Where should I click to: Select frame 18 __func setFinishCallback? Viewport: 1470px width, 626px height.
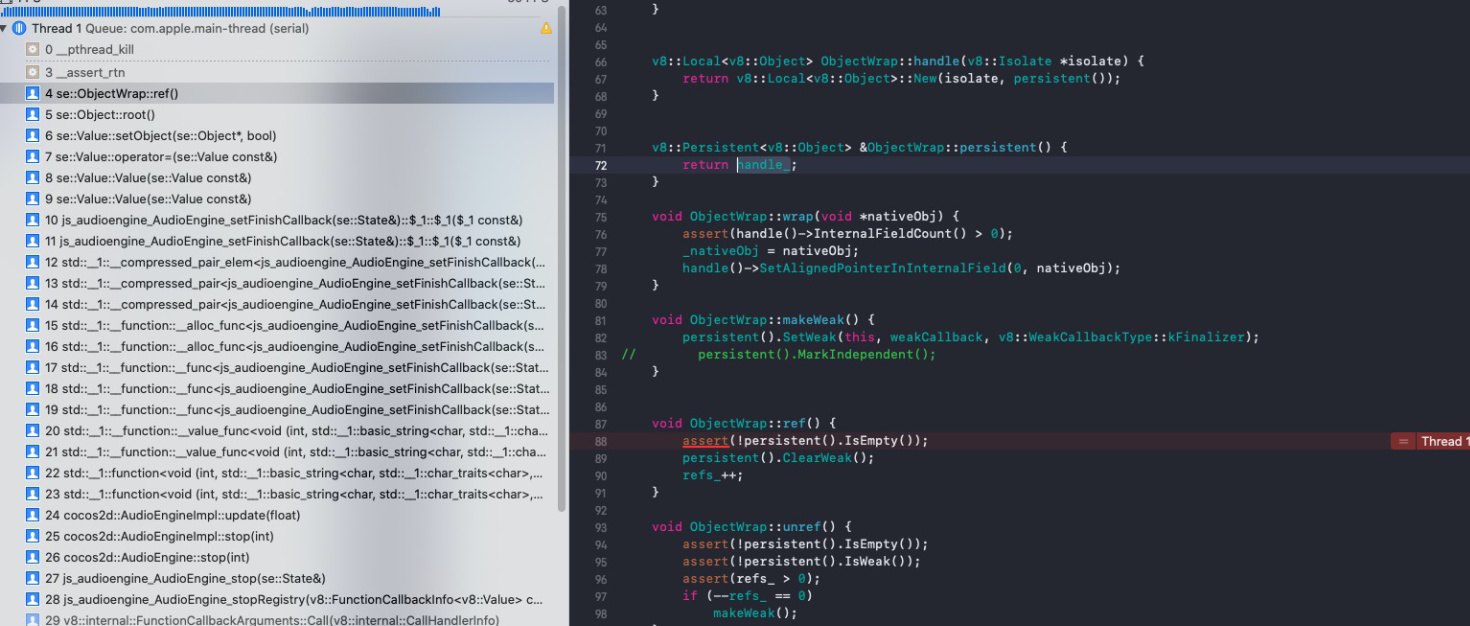tap(277, 389)
